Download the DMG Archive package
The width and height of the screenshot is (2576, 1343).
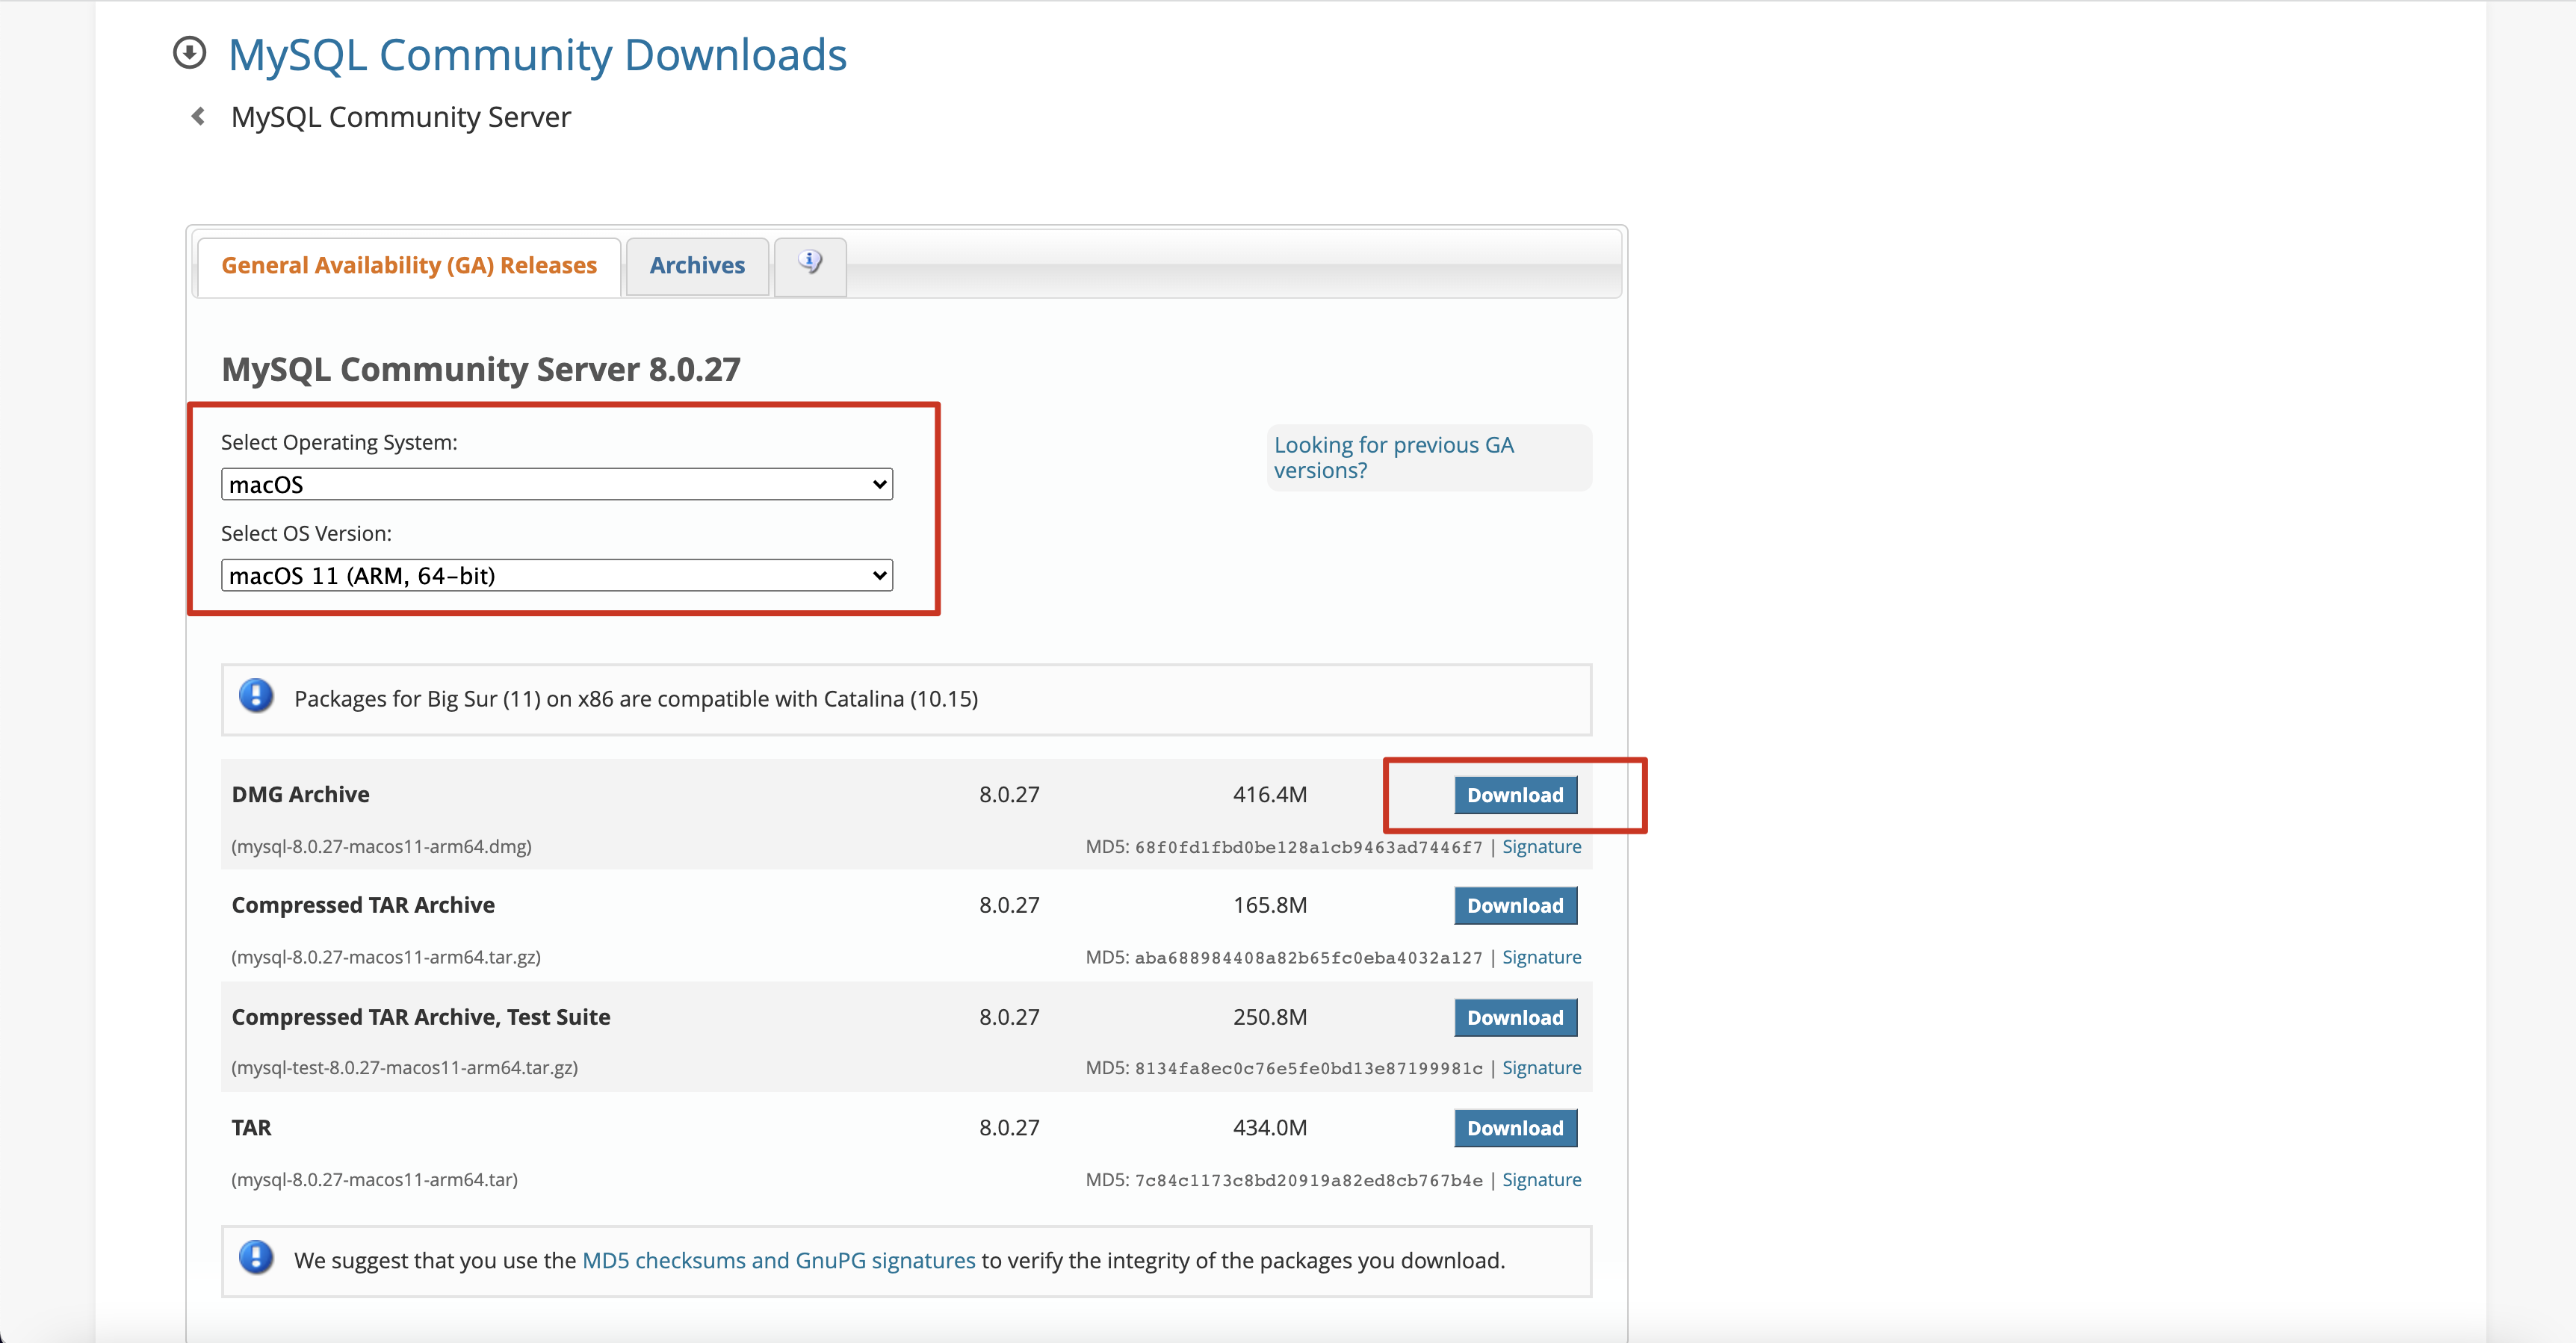(x=1515, y=795)
